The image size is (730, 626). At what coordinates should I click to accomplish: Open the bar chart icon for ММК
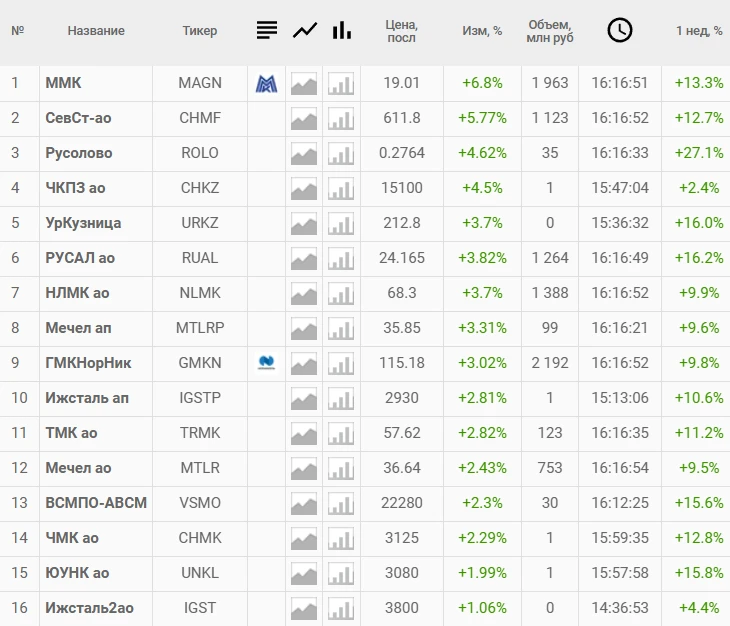[341, 84]
